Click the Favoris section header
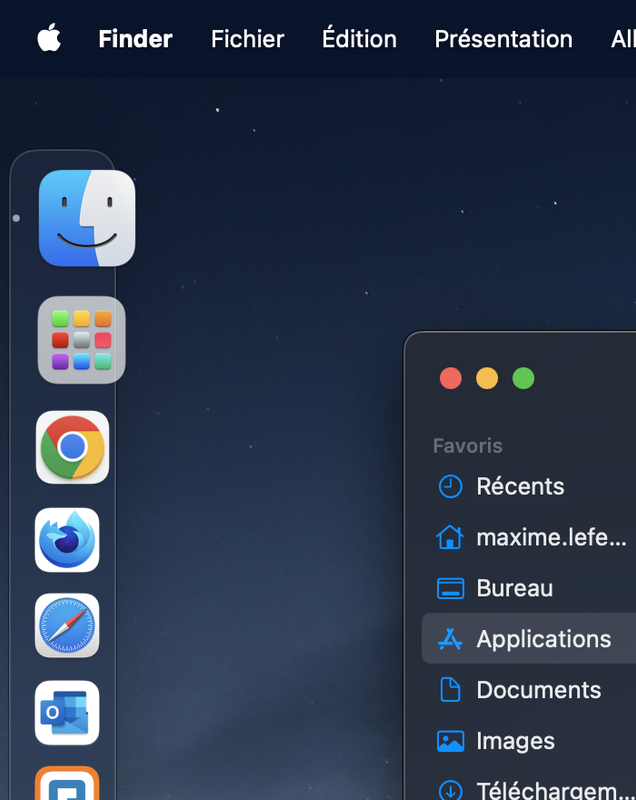 click(468, 445)
